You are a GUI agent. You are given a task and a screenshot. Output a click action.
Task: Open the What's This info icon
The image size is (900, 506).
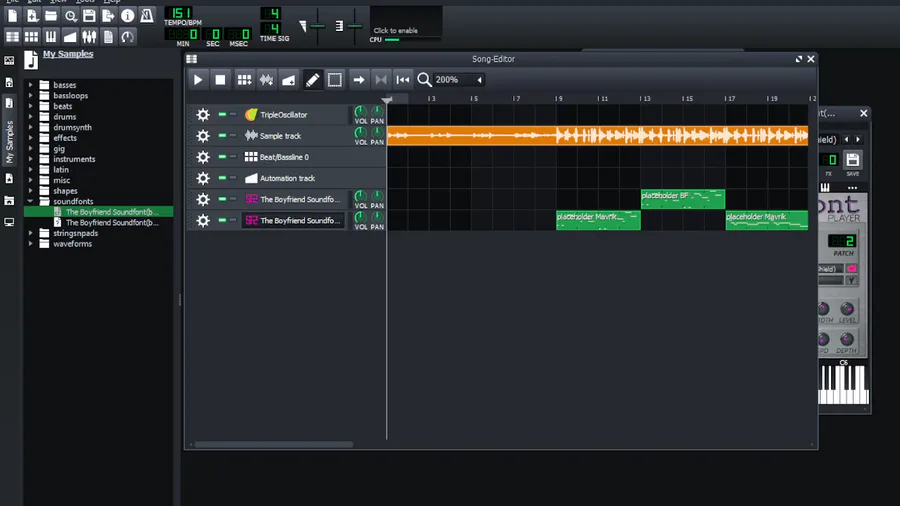click(127, 15)
